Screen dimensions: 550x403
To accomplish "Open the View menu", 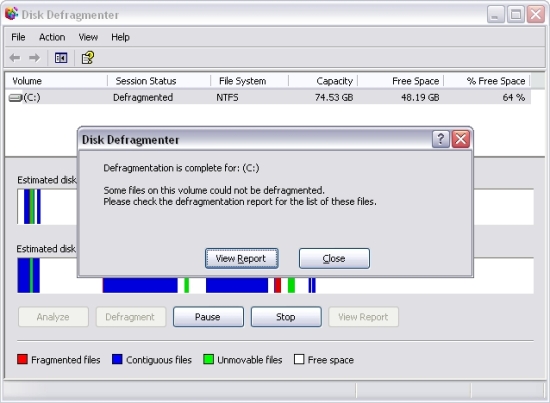I will [x=88, y=37].
